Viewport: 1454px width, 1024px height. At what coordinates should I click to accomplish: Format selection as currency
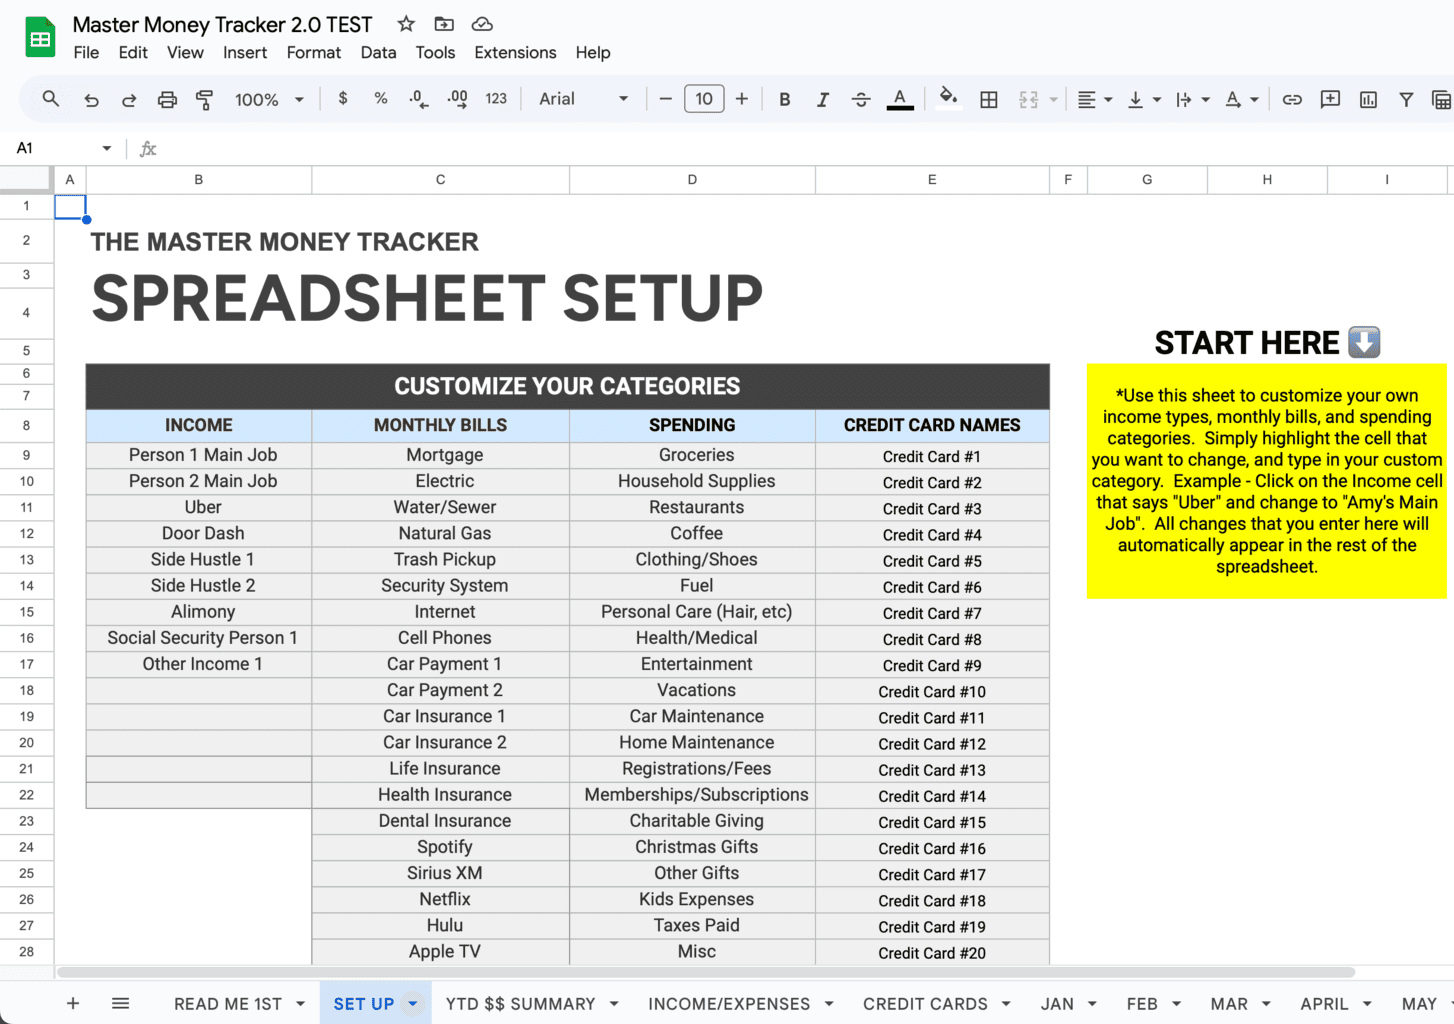tap(343, 99)
